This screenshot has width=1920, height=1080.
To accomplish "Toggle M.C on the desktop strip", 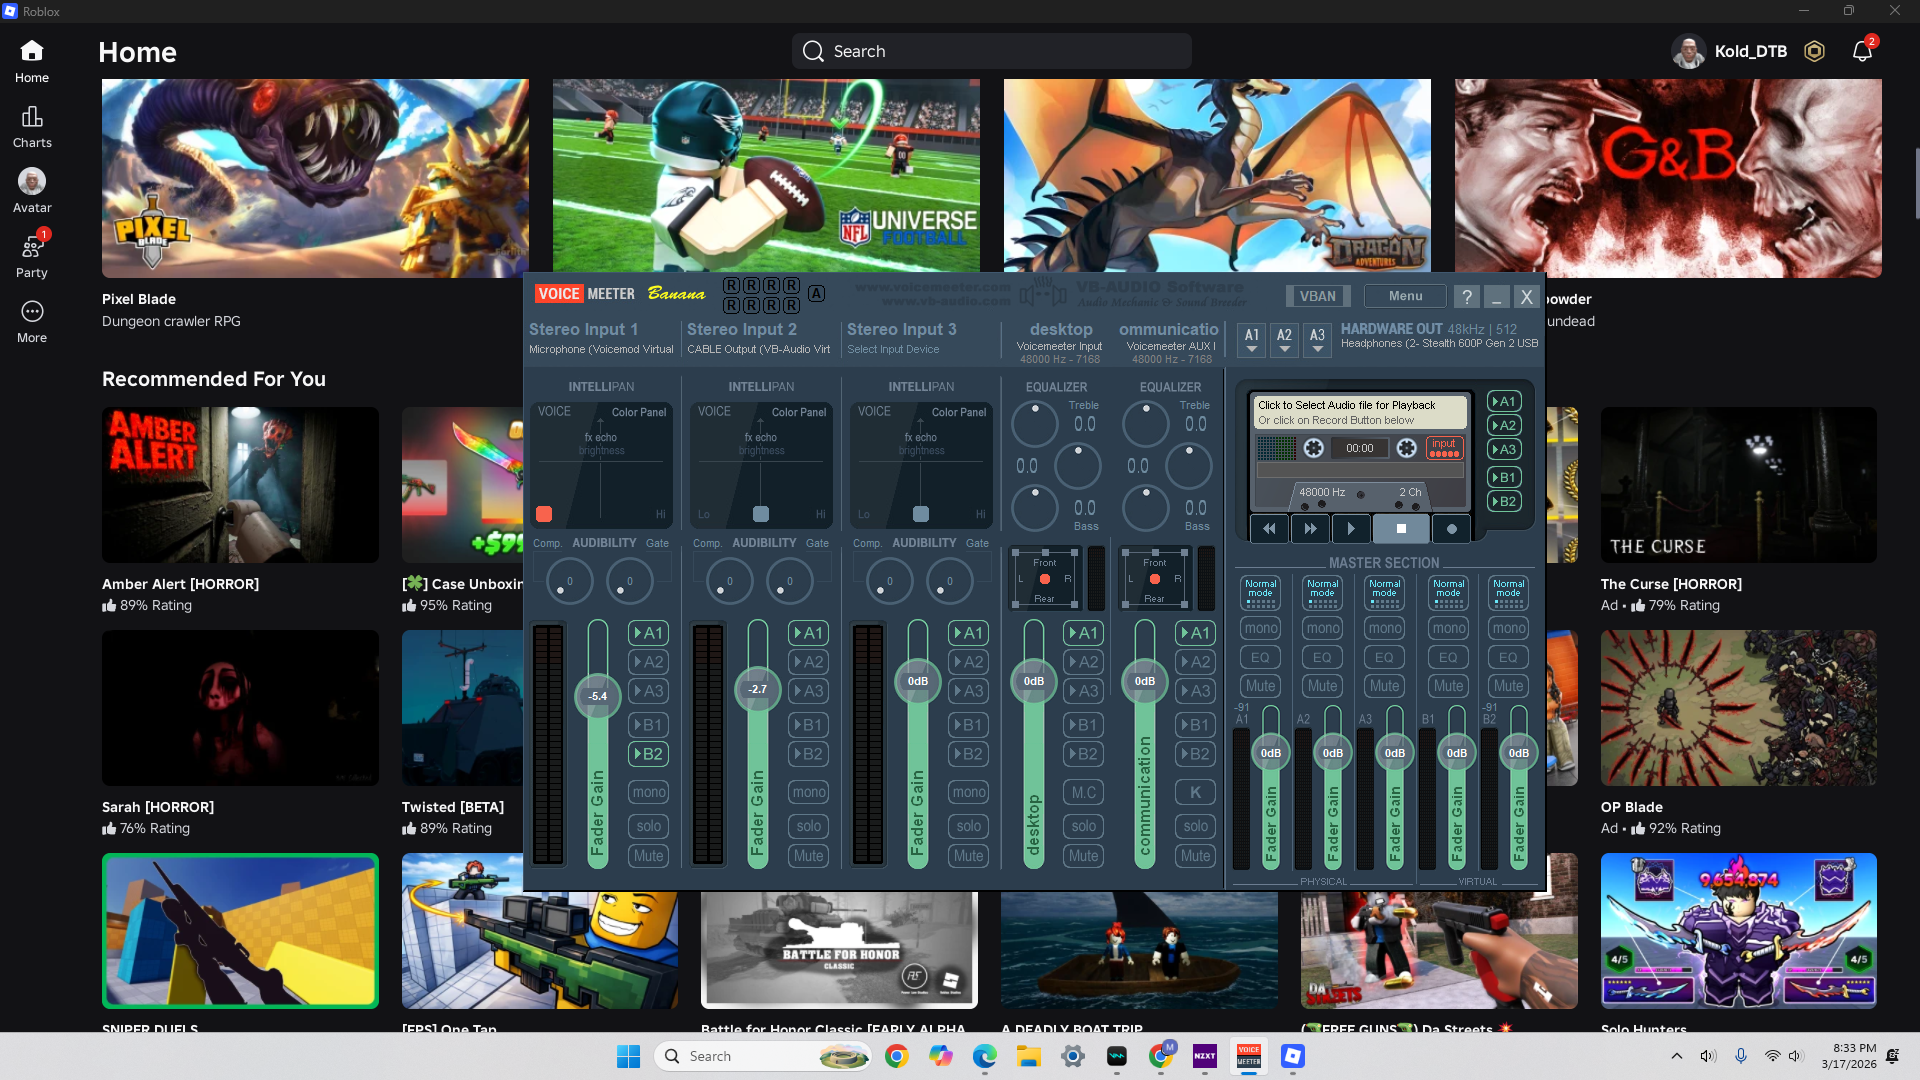I will point(1084,792).
